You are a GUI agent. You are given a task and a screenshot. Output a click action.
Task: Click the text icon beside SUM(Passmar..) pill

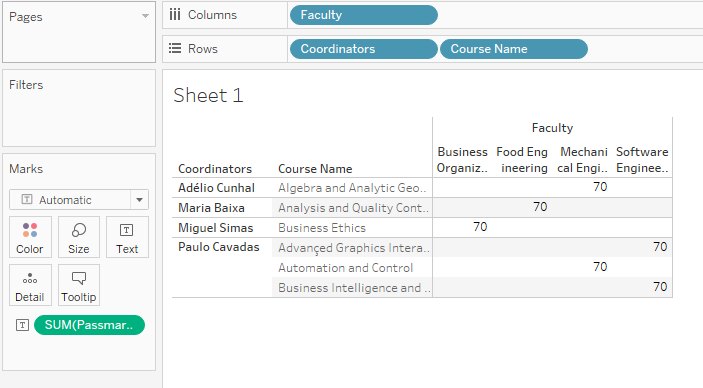point(22,325)
